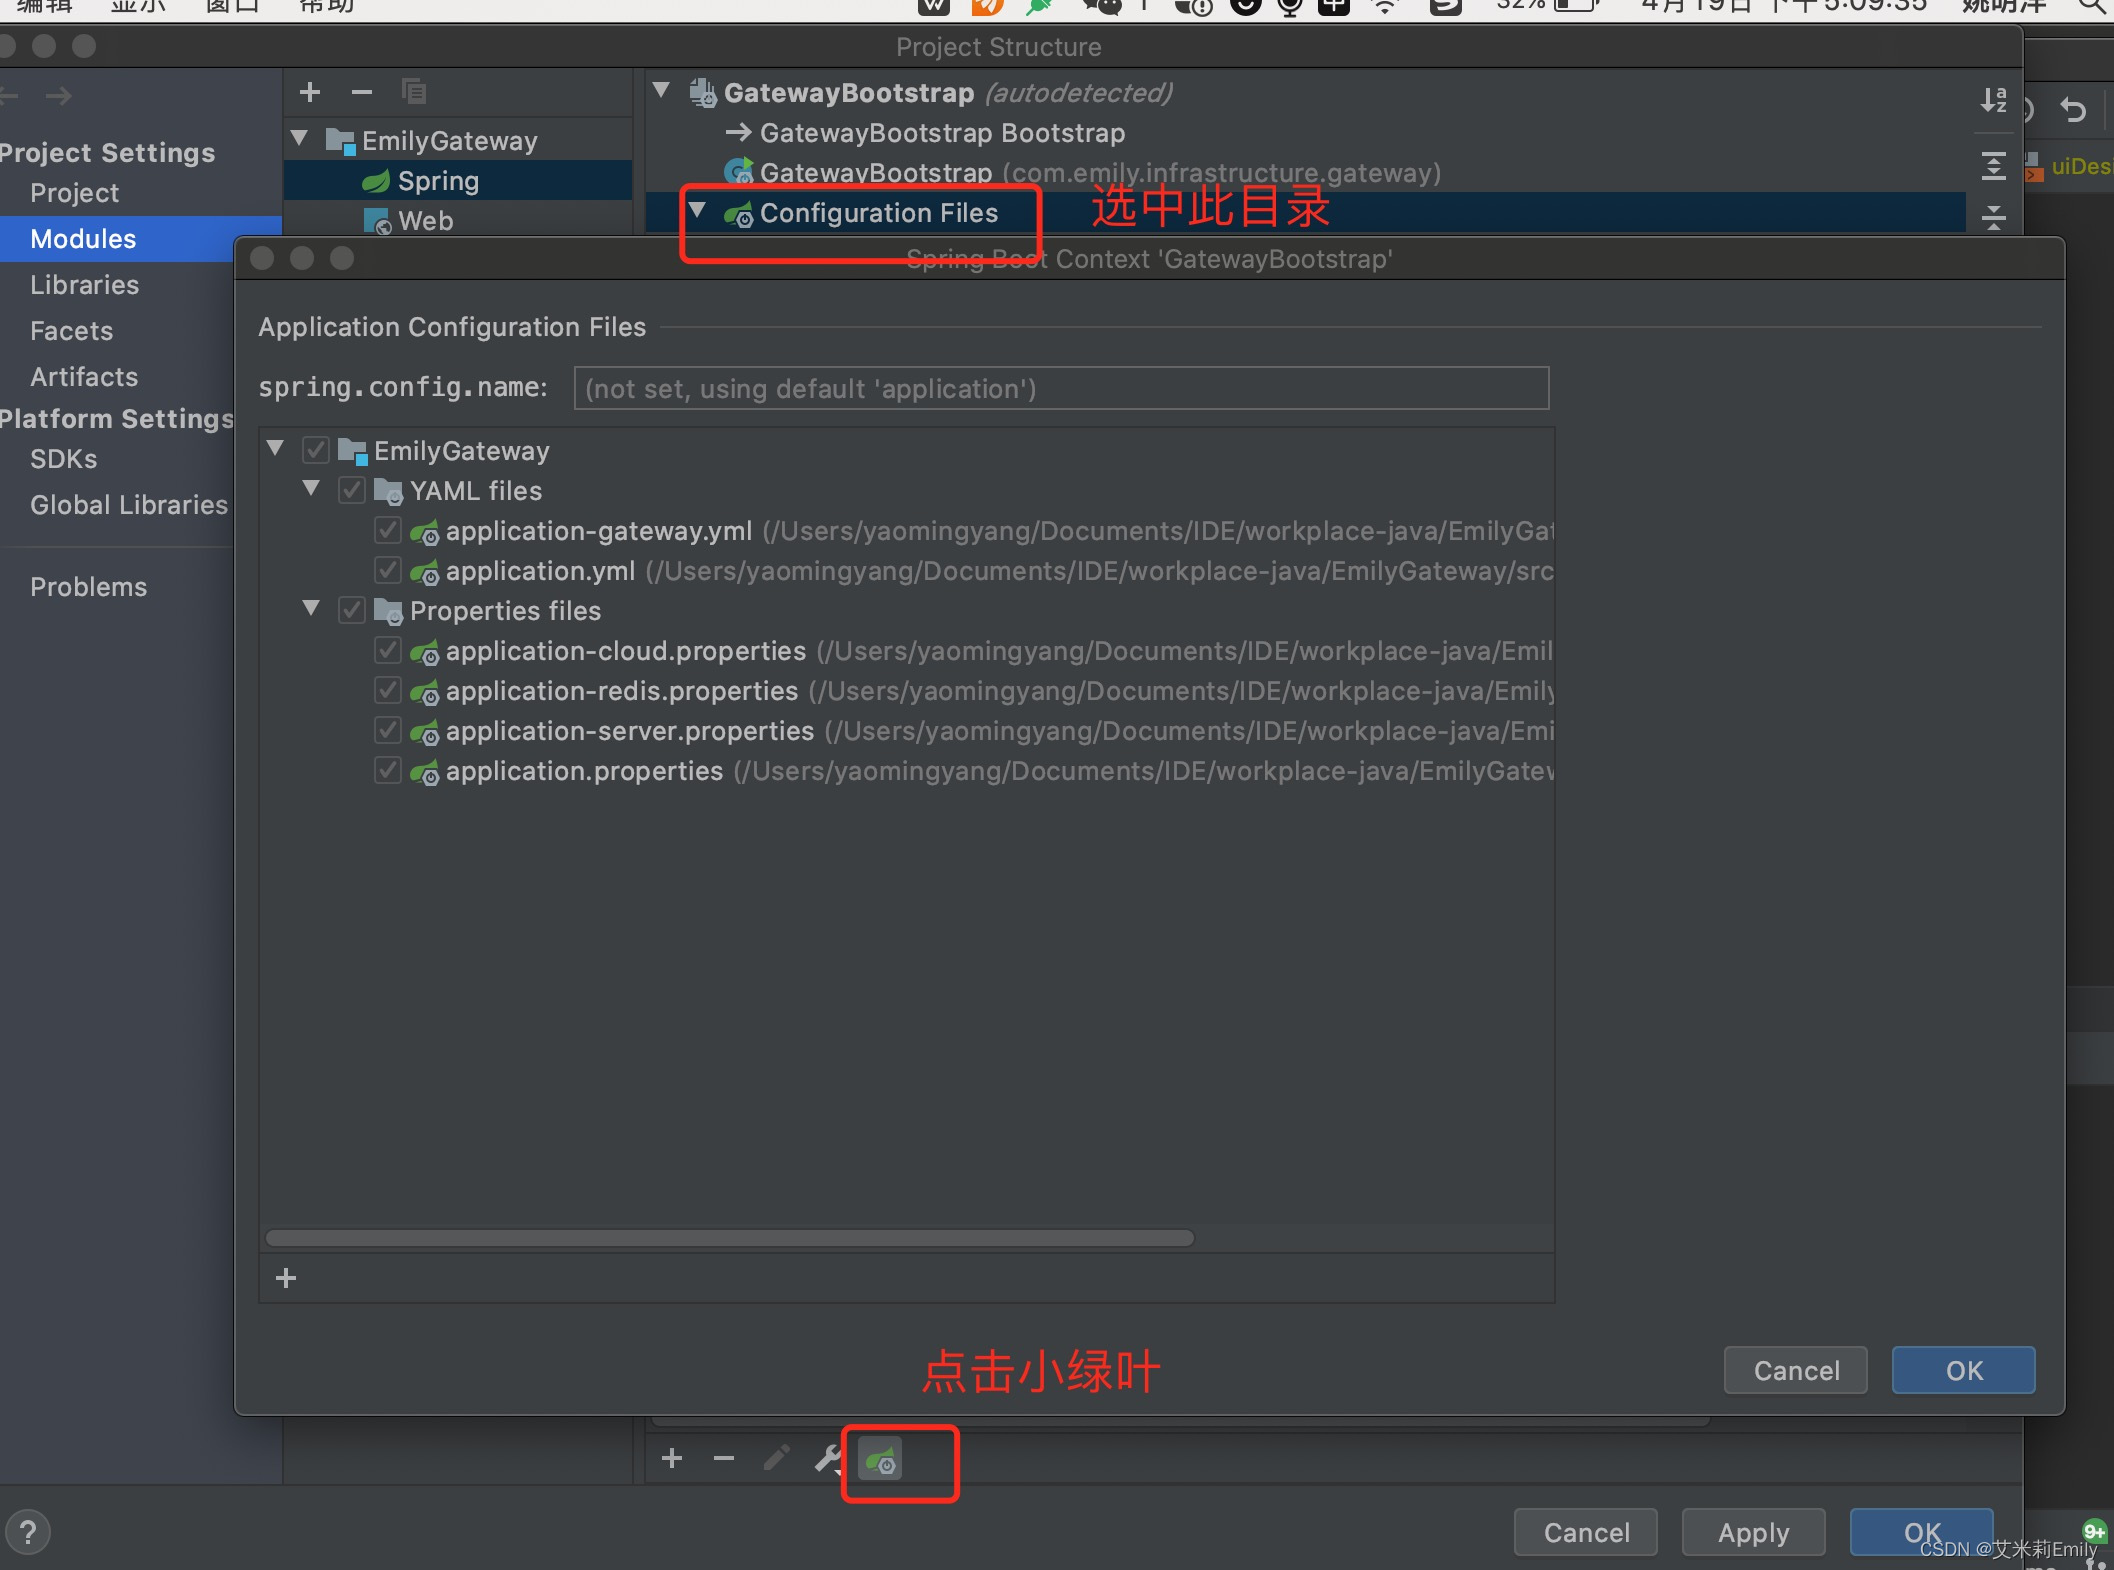Image resolution: width=2114 pixels, height=1570 pixels.
Task: Click Cancel in Spring Boot Context dialog
Action: 1795,1370
